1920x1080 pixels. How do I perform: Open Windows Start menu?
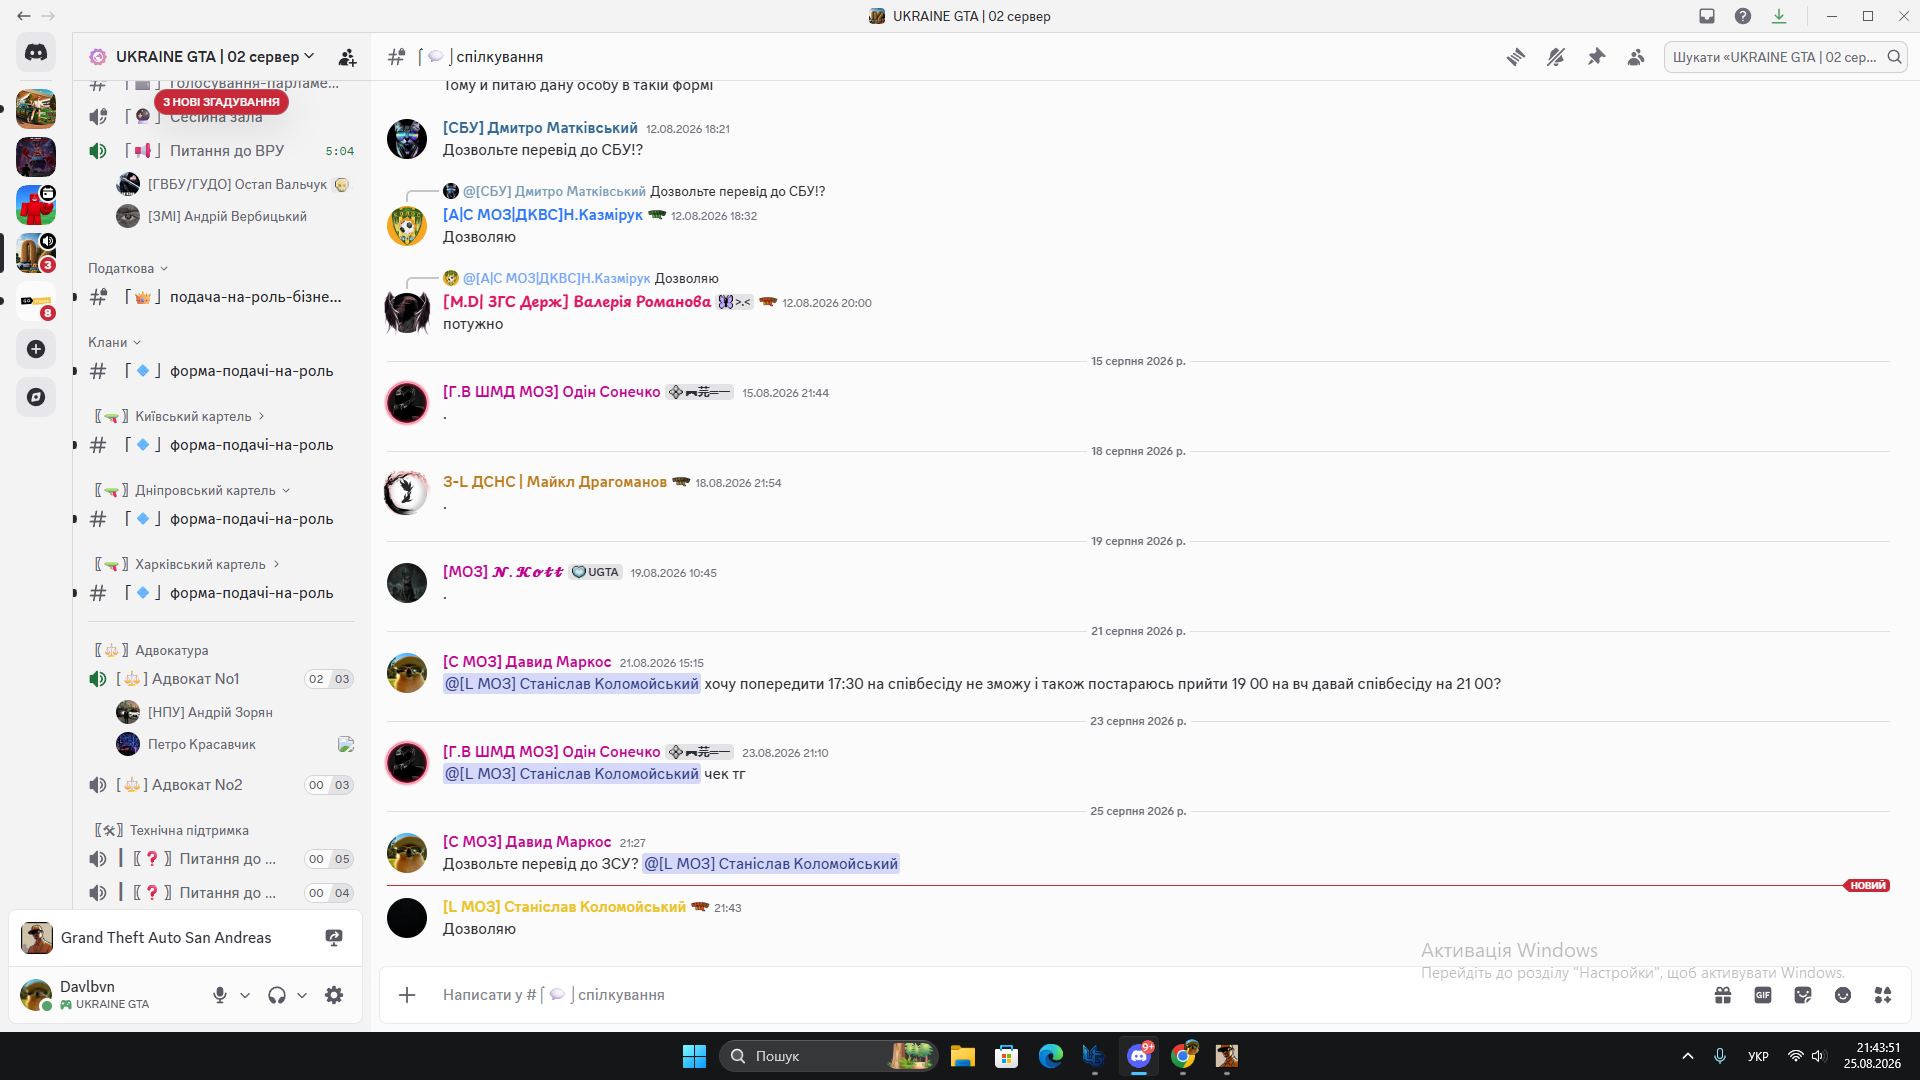coord(694,1056)
